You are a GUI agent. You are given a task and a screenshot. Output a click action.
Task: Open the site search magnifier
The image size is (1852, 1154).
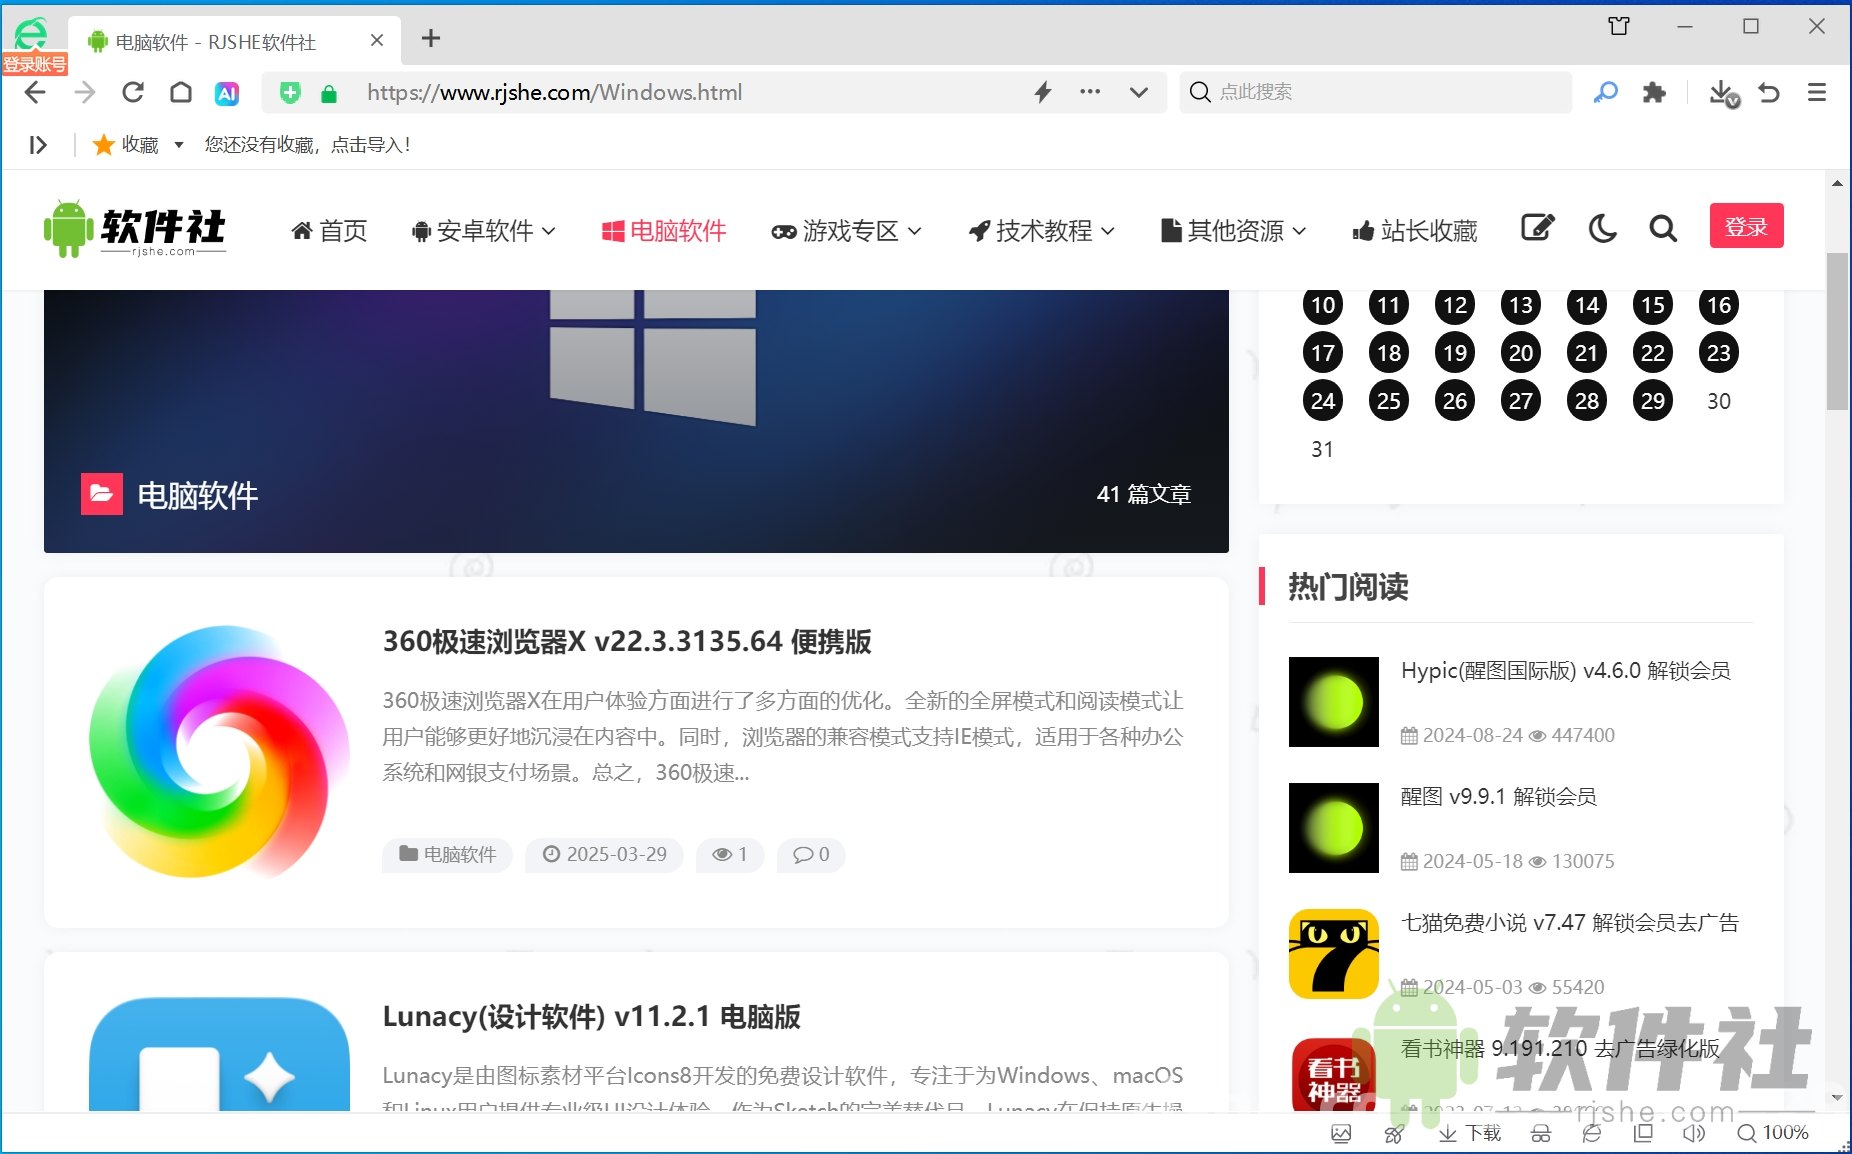1662,229
